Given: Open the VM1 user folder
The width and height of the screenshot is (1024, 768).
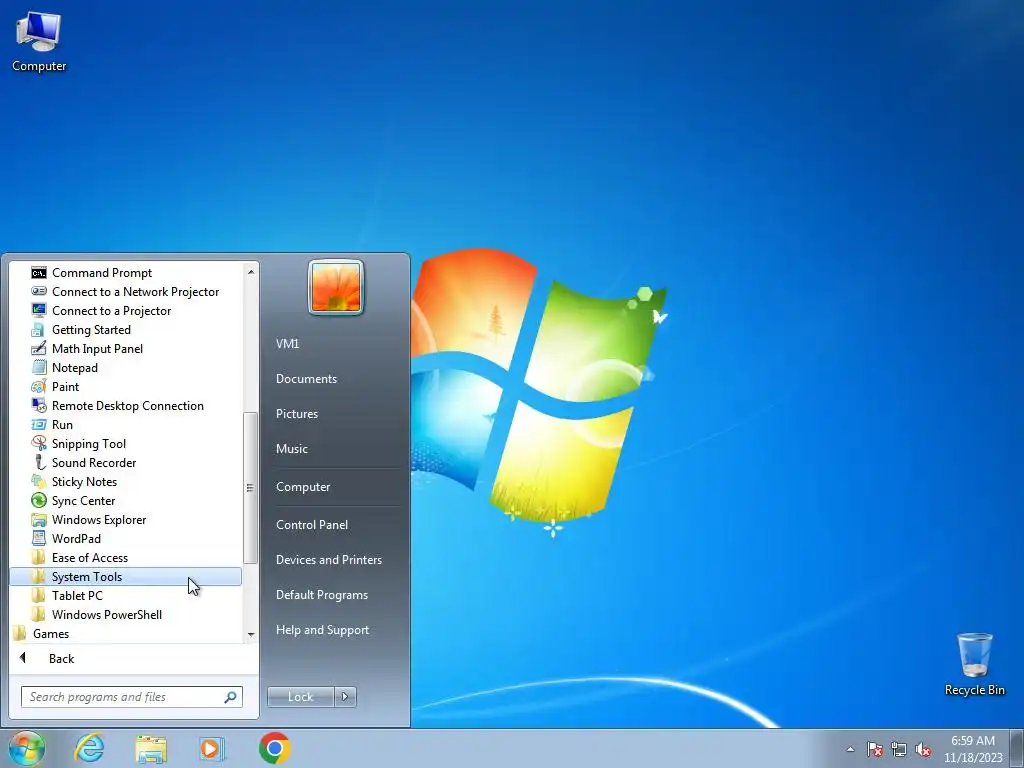Looking at the screenshot, I should 287,344.
